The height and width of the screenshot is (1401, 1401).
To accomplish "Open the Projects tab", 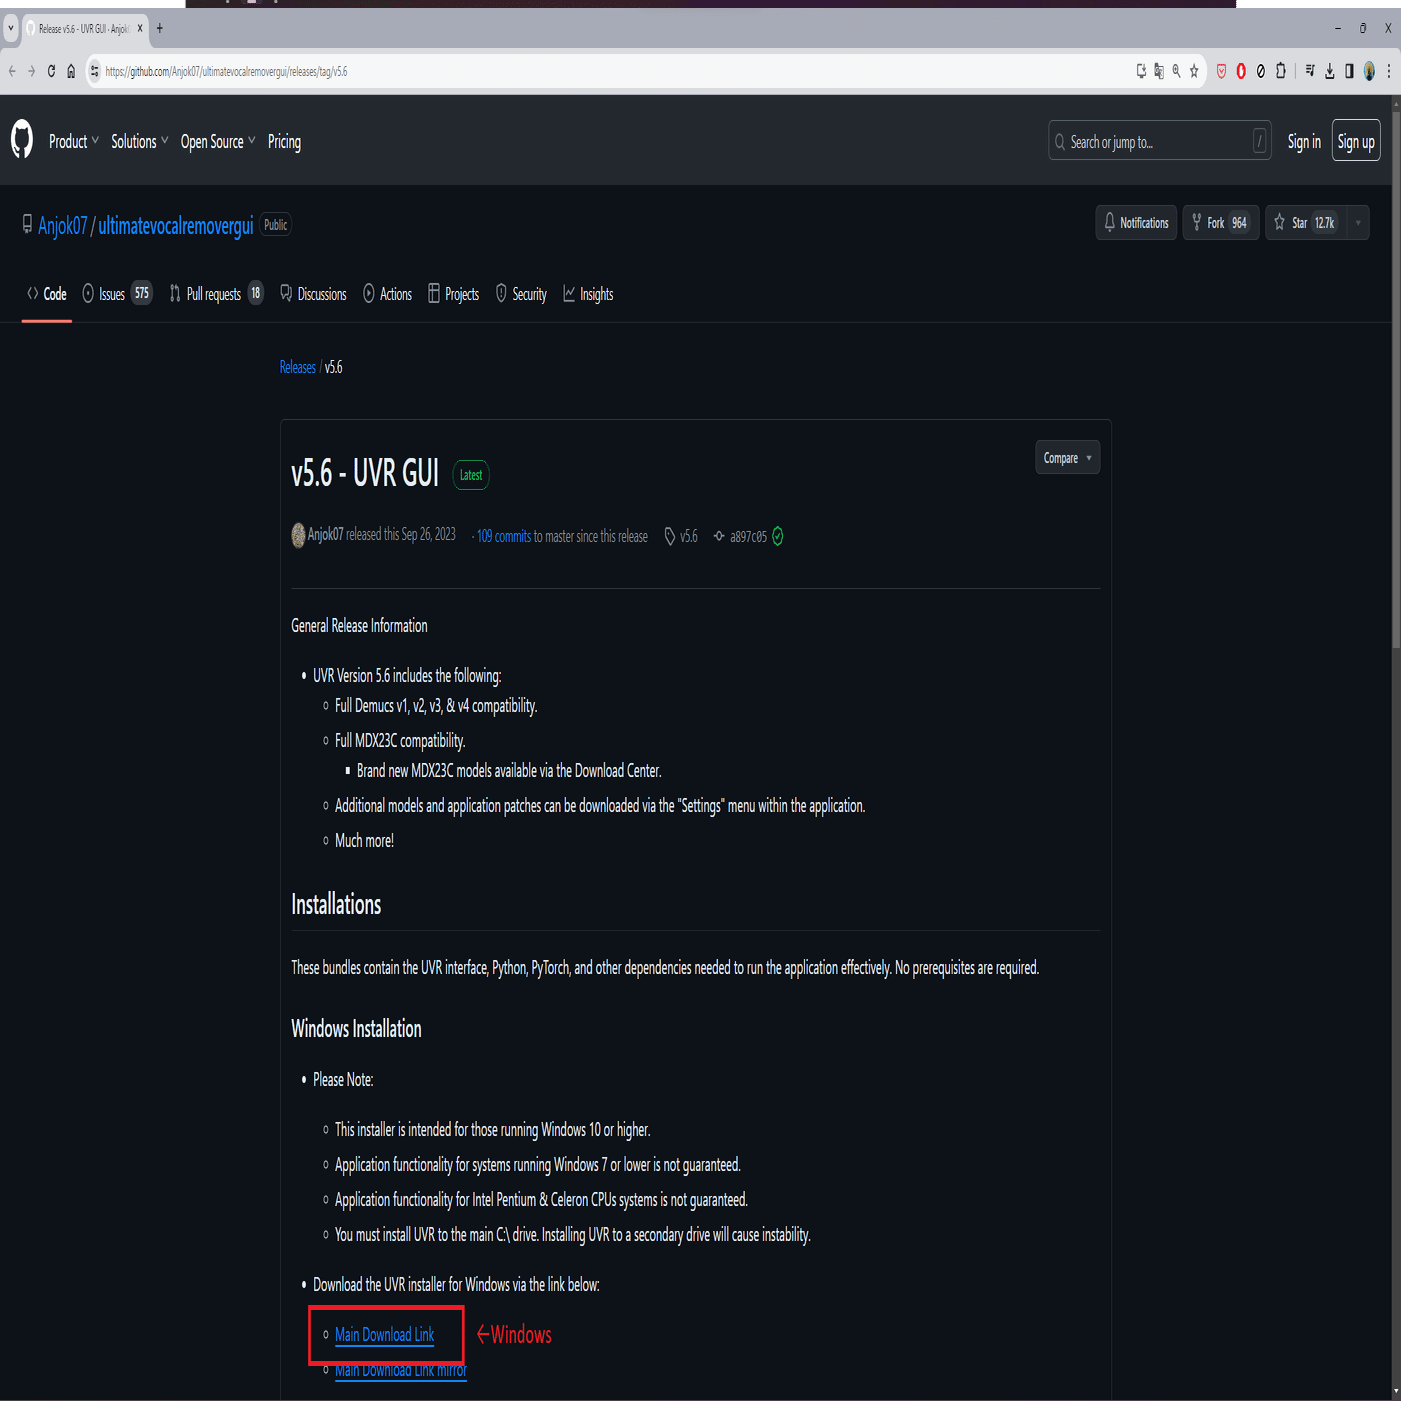I will [x=454, y=294].
